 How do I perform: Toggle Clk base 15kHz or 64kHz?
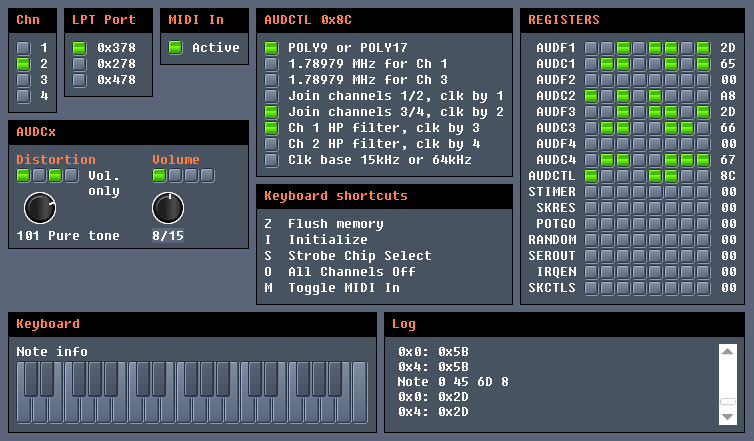point(271,160)
